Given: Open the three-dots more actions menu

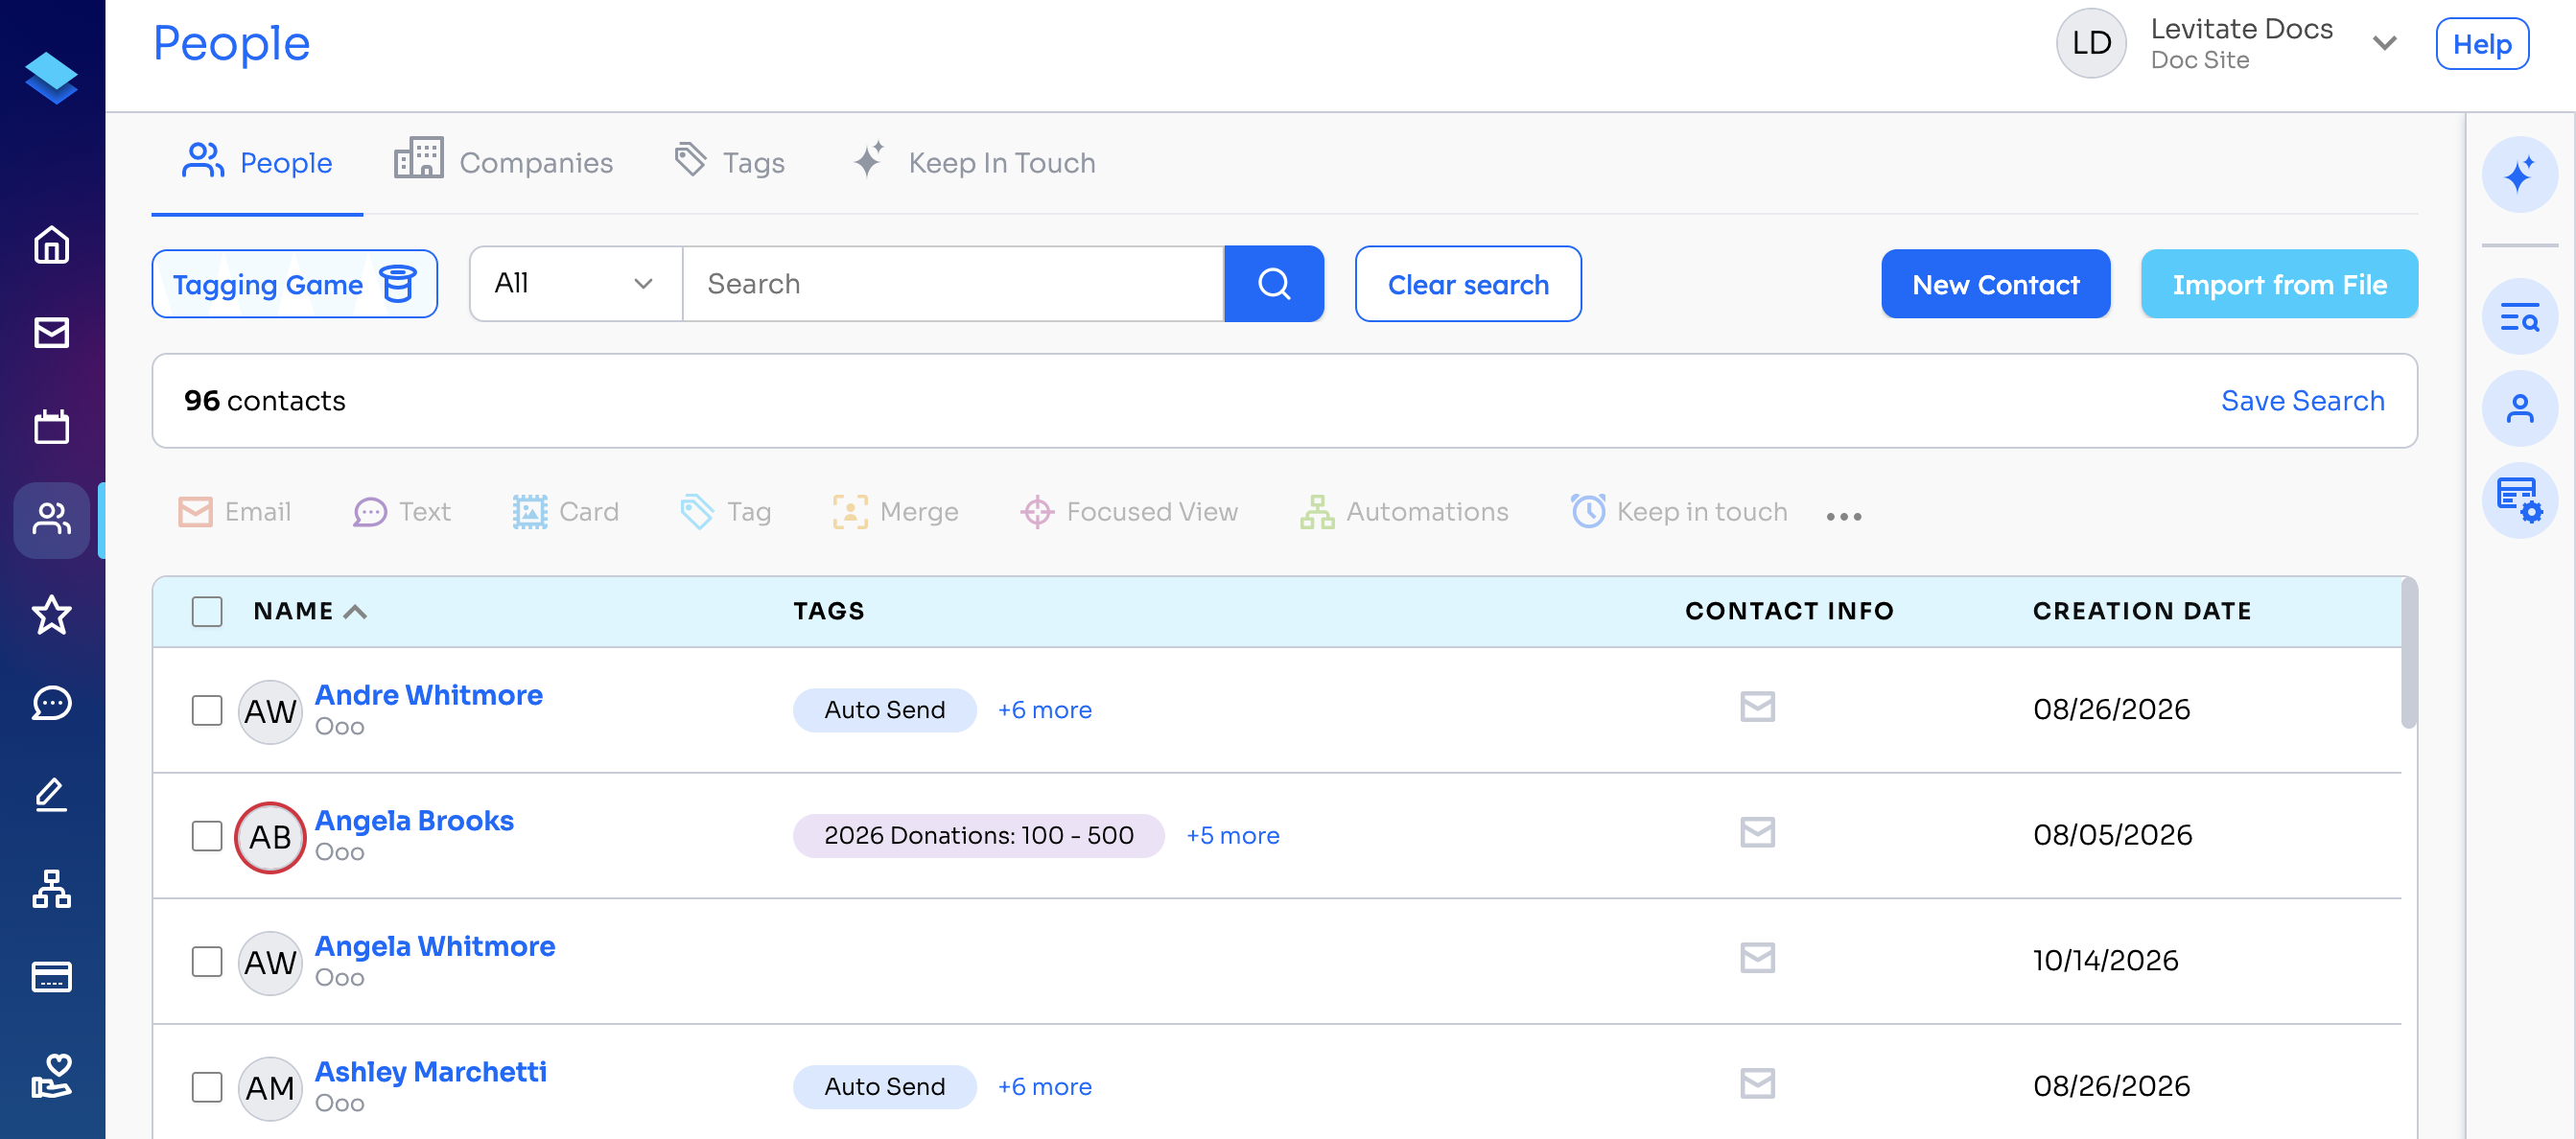Looking at the screenshot, I should point(1843,516).
